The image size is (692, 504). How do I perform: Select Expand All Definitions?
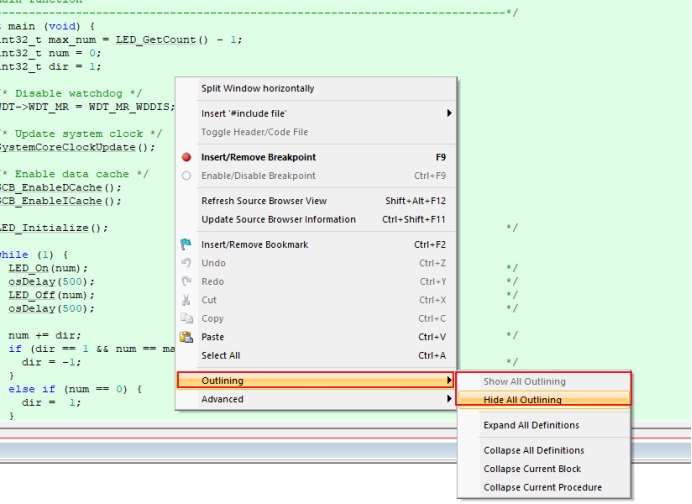click(530, 425)
